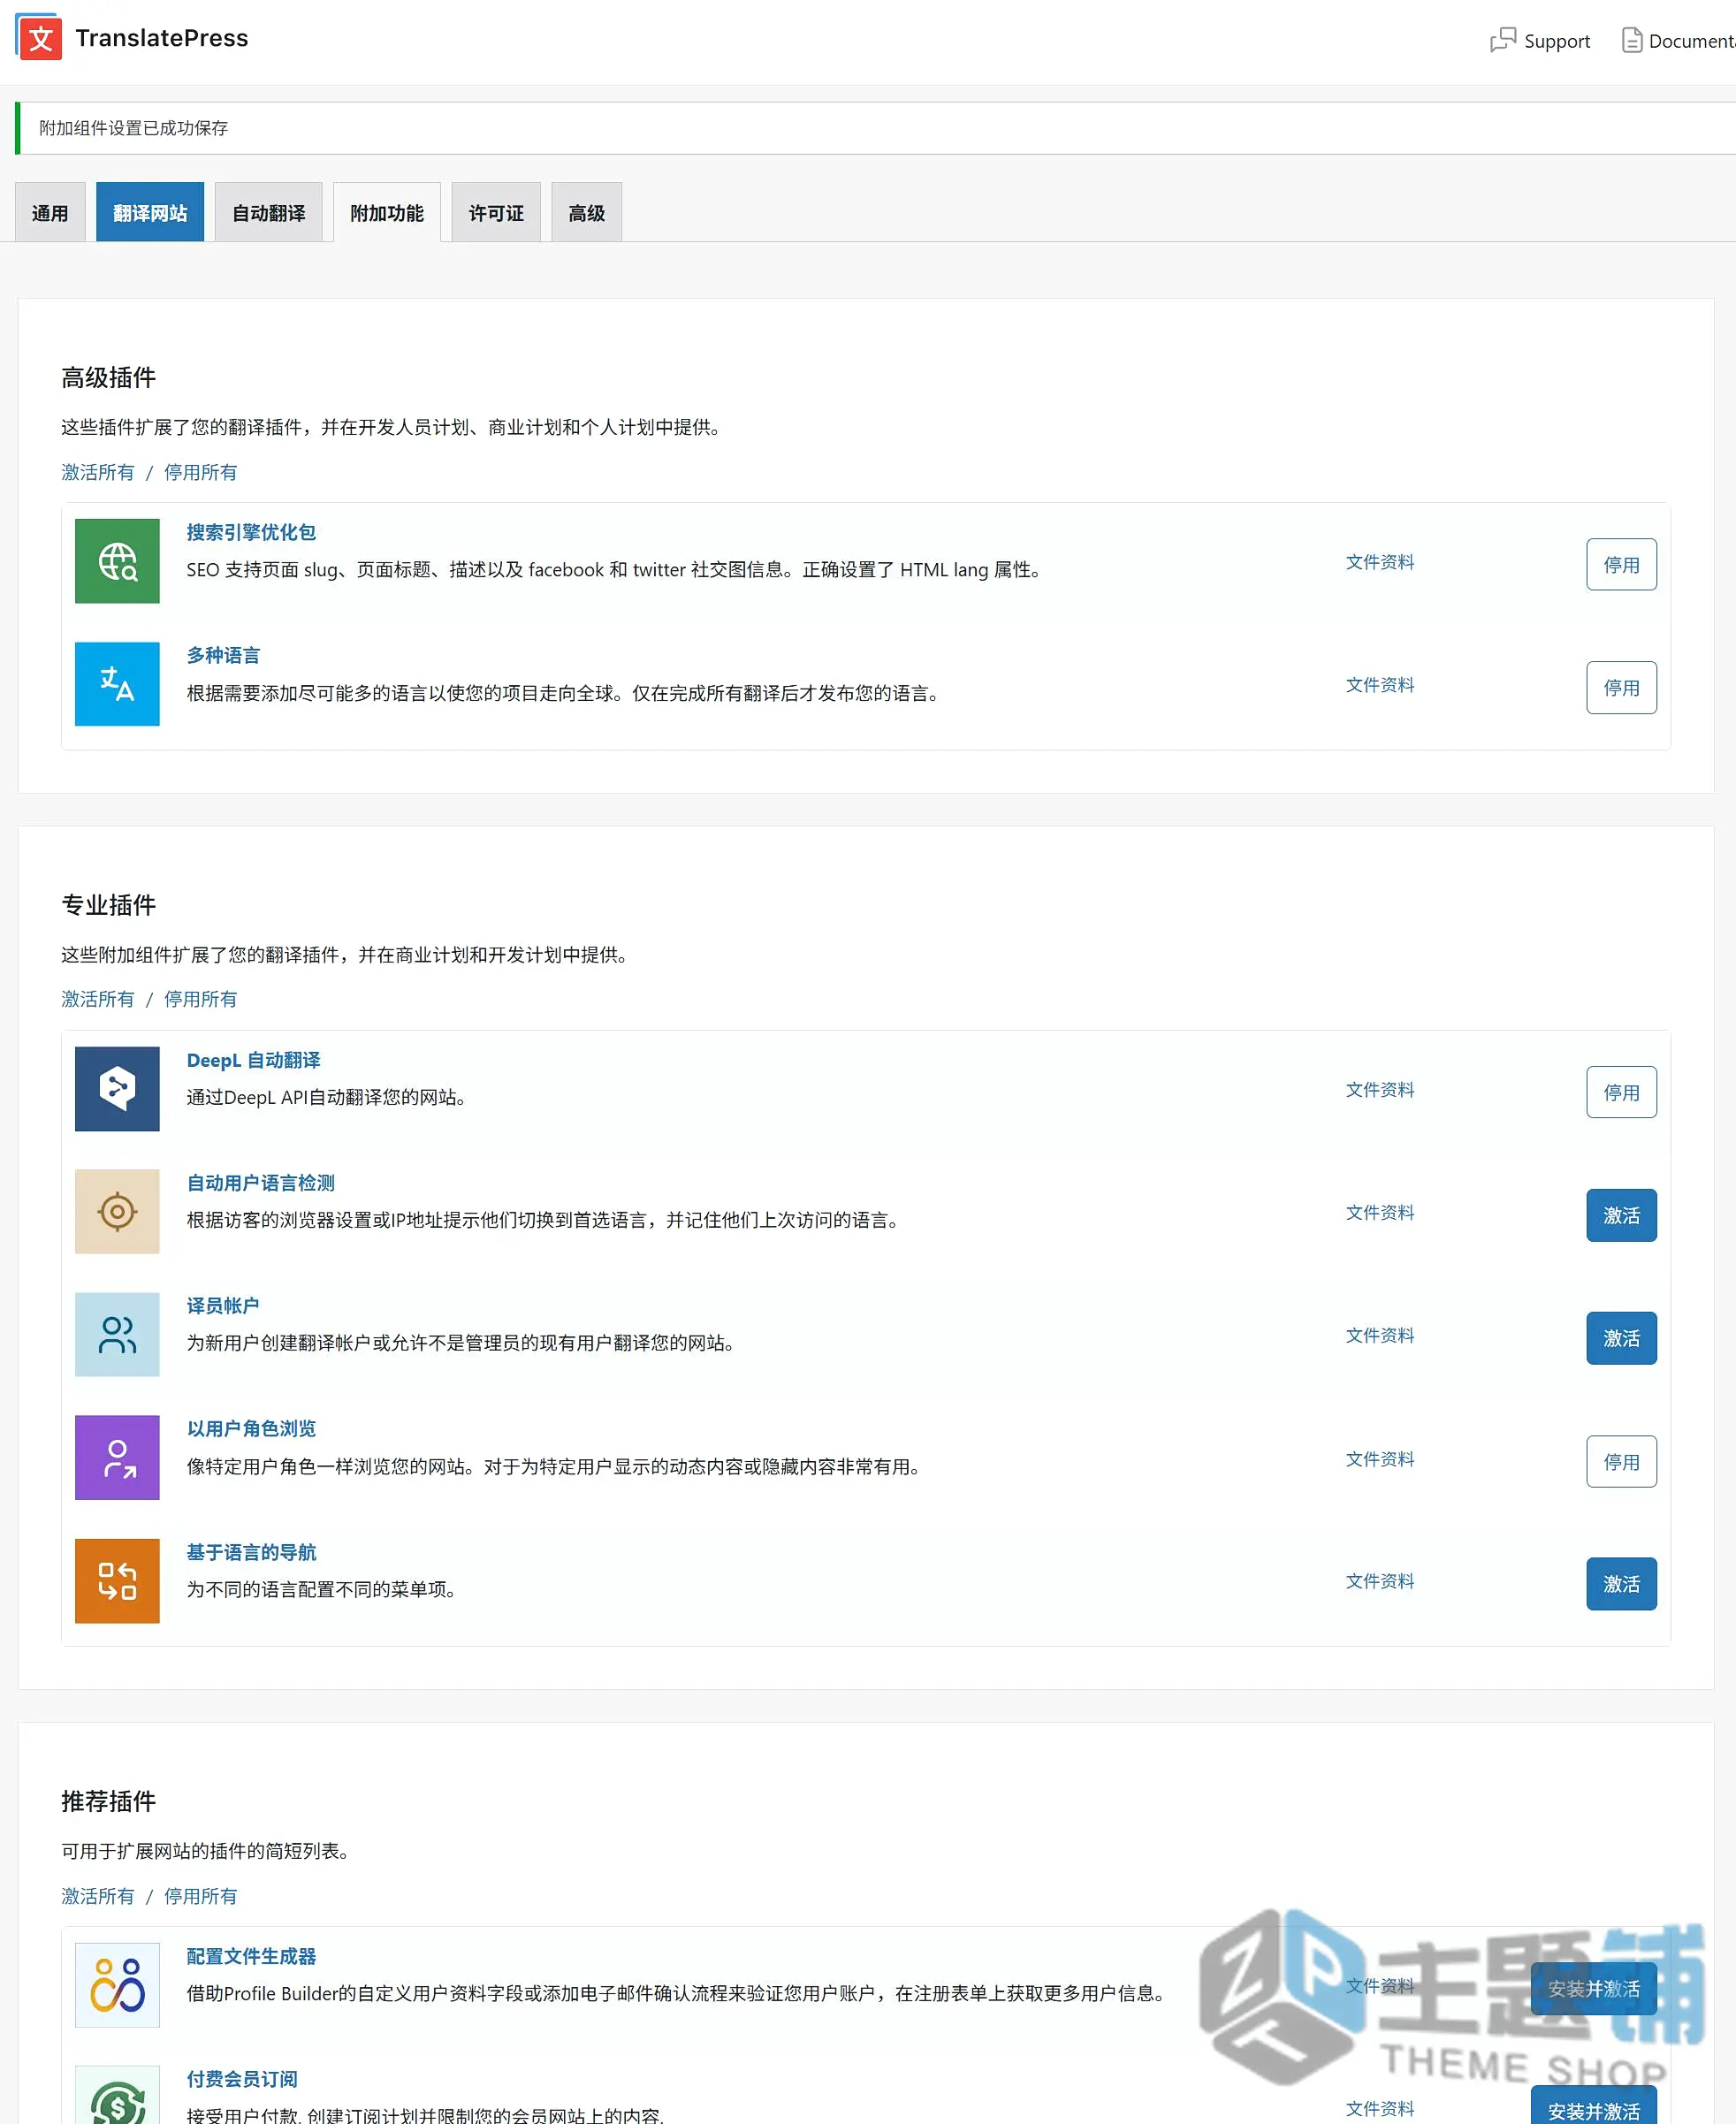The image size is (1736, 2124).
Task: Open 搜索引擎优化包 title link
Action: 251,532
